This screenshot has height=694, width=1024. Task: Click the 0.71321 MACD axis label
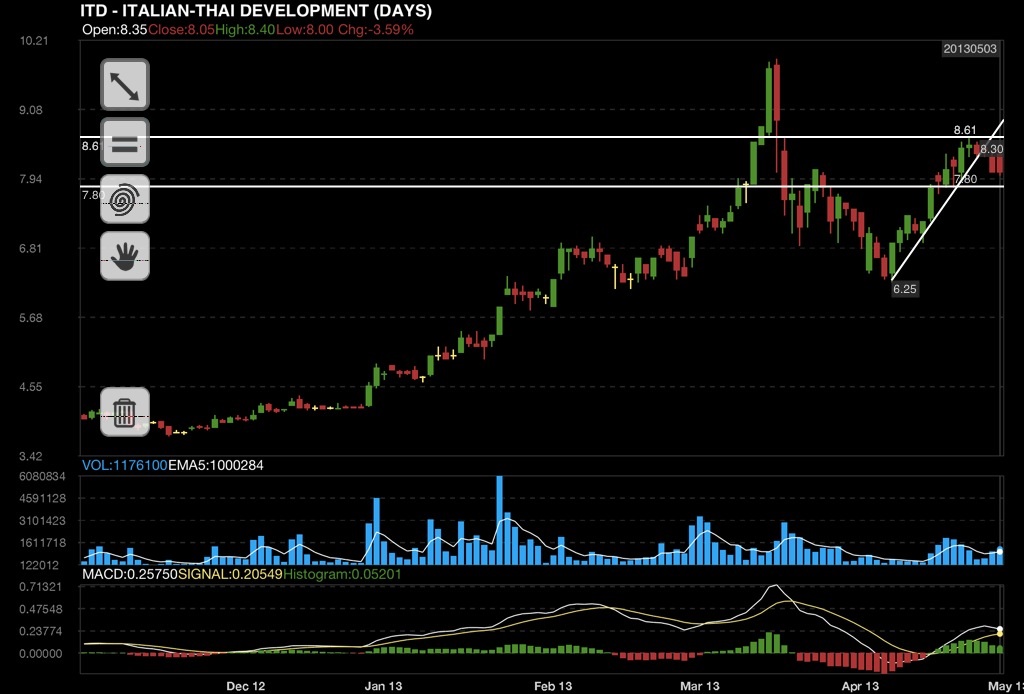tap(40, 587)
